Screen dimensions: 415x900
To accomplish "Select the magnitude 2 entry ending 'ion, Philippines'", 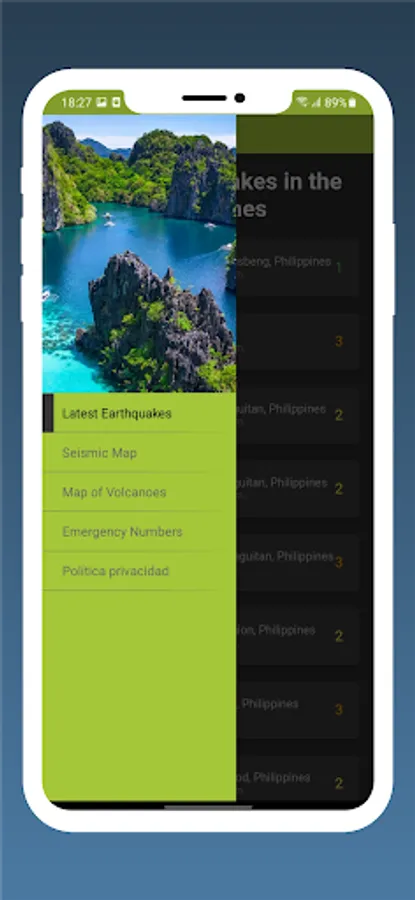I will (298, 636).
